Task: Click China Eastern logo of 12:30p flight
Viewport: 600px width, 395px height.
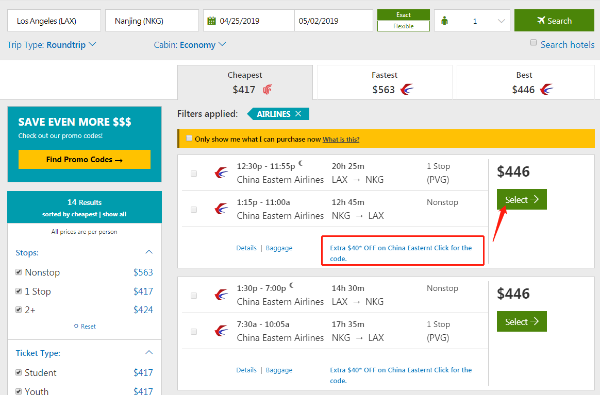Action: tap(221, 173)
